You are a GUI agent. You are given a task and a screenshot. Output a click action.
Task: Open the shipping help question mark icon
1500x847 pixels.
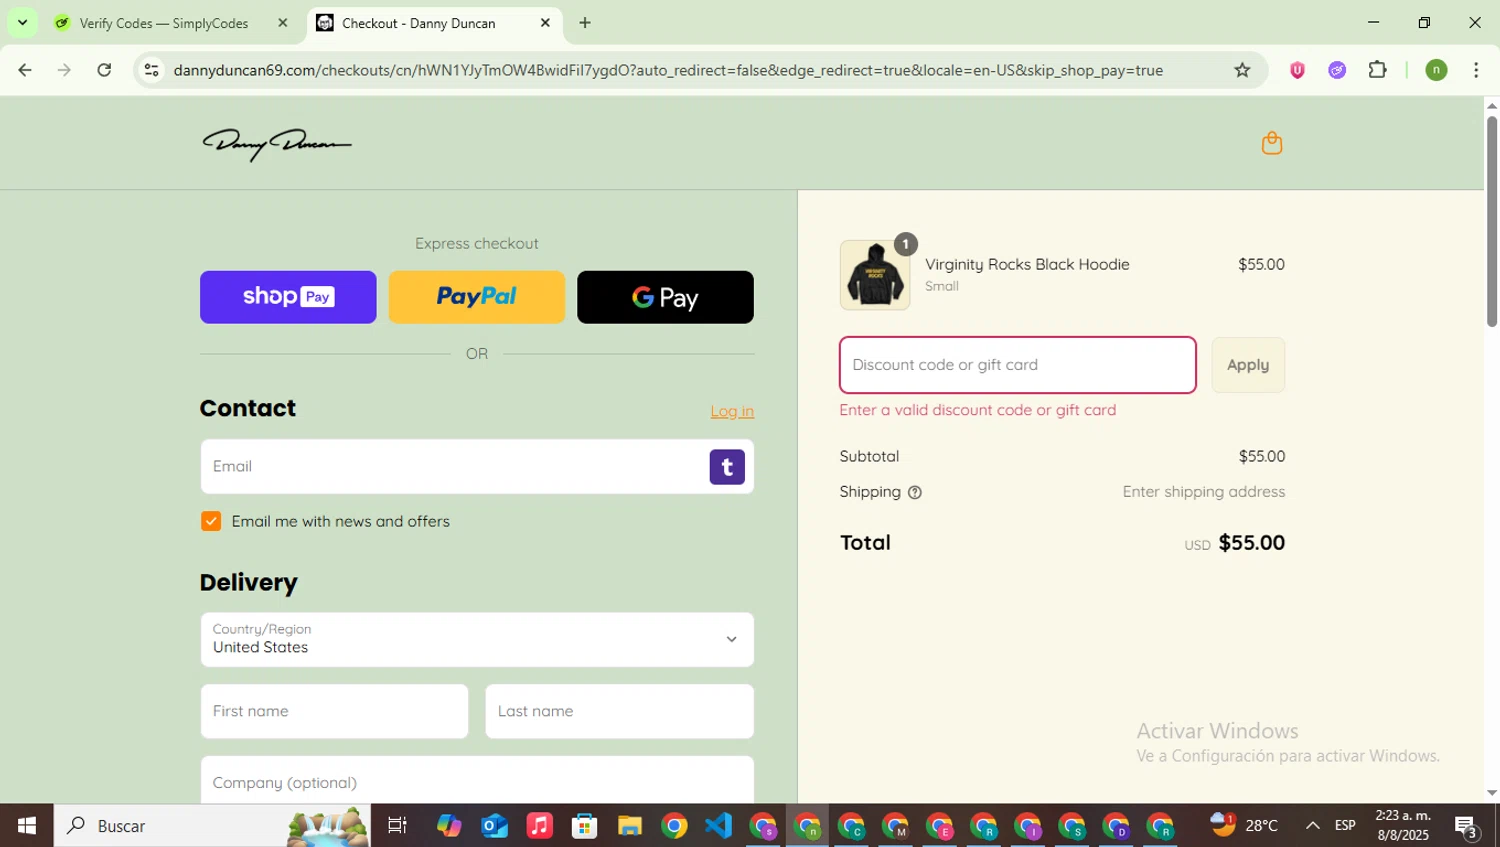pyautogui.click(x=914, y=492)
